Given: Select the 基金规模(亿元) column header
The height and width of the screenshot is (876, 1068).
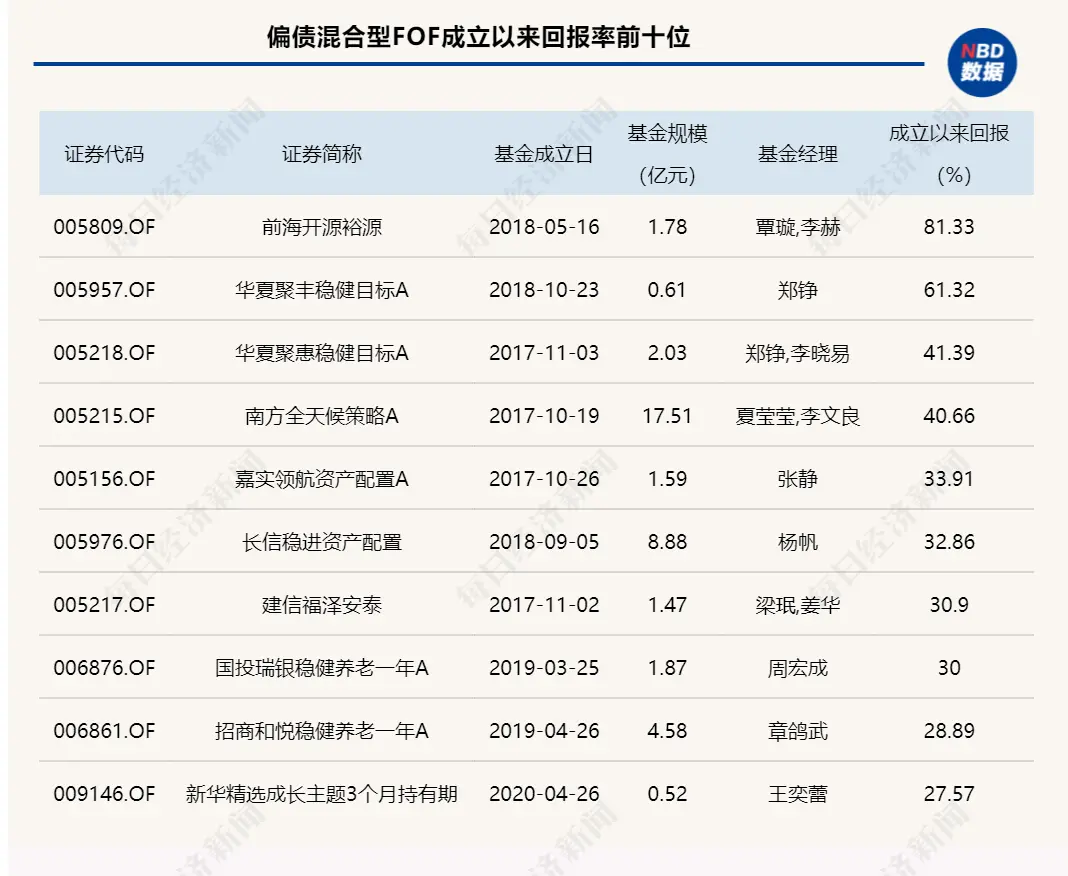Looking at the screenshot, I should click(x=668, y=154).
